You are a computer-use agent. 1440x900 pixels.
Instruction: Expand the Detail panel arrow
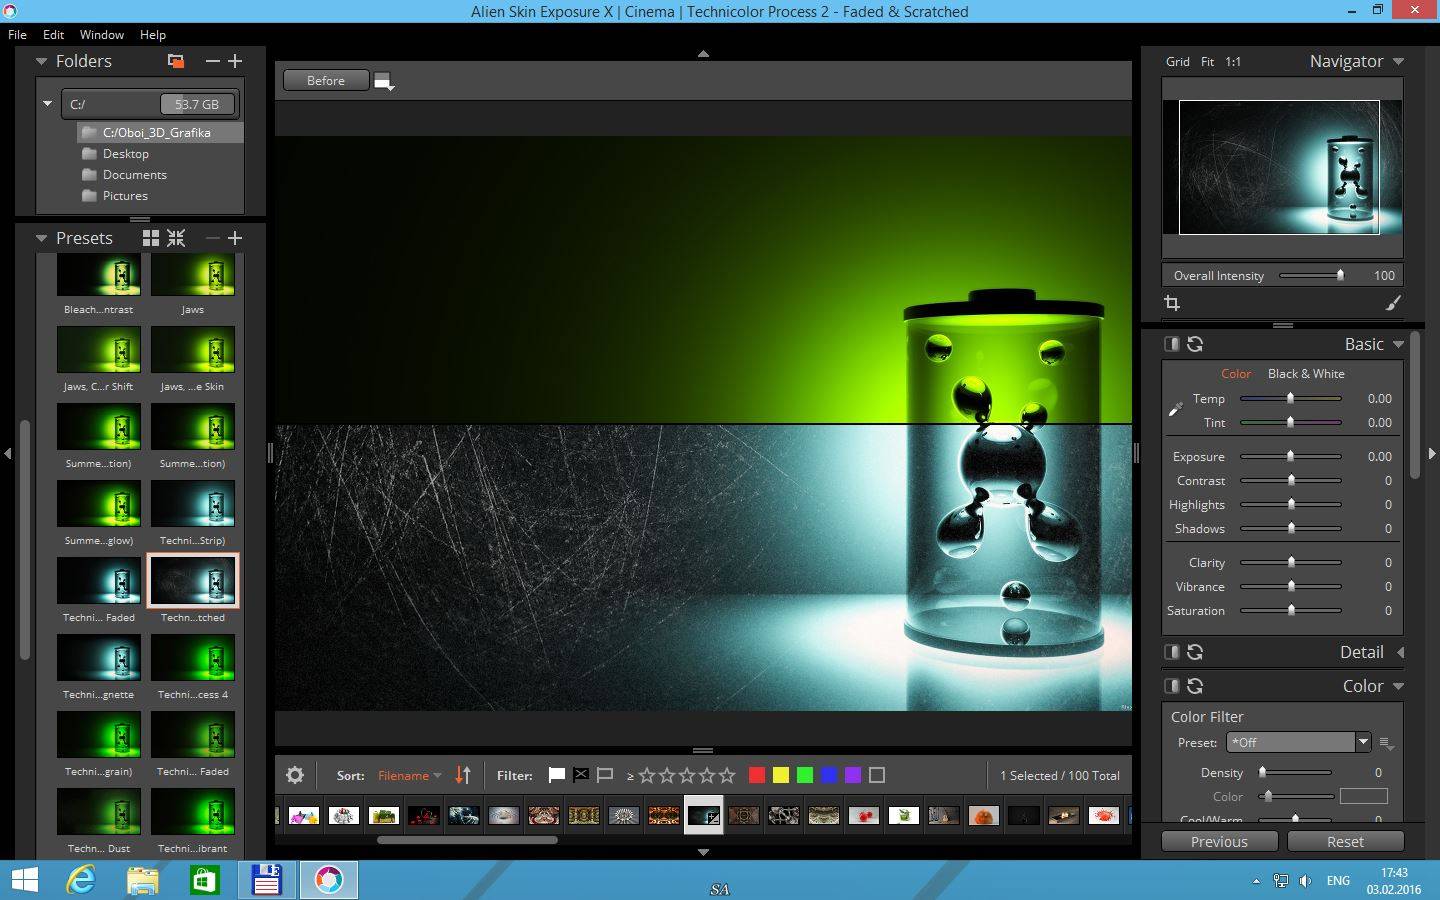(x=1400, y=652)
